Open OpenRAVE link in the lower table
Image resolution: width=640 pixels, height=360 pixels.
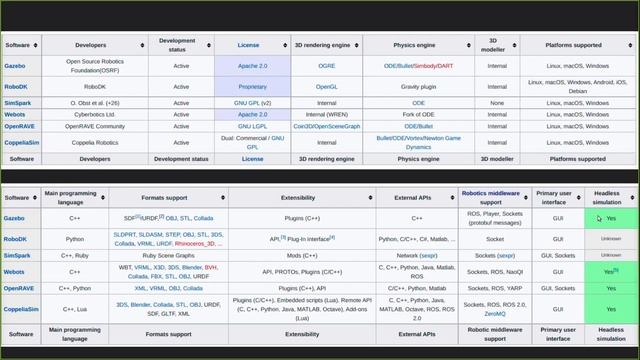[19, 288]
